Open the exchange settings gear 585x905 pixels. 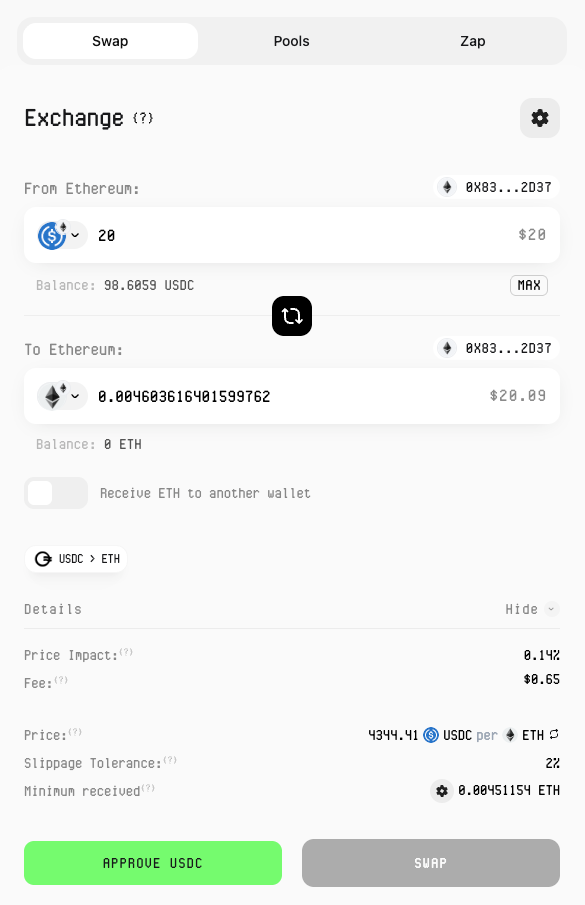pos(539,118)
